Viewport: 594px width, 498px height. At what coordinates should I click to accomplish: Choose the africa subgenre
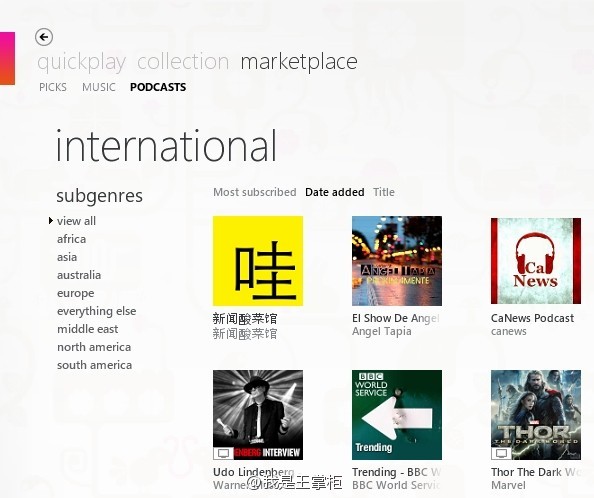[x=71, y=239]
